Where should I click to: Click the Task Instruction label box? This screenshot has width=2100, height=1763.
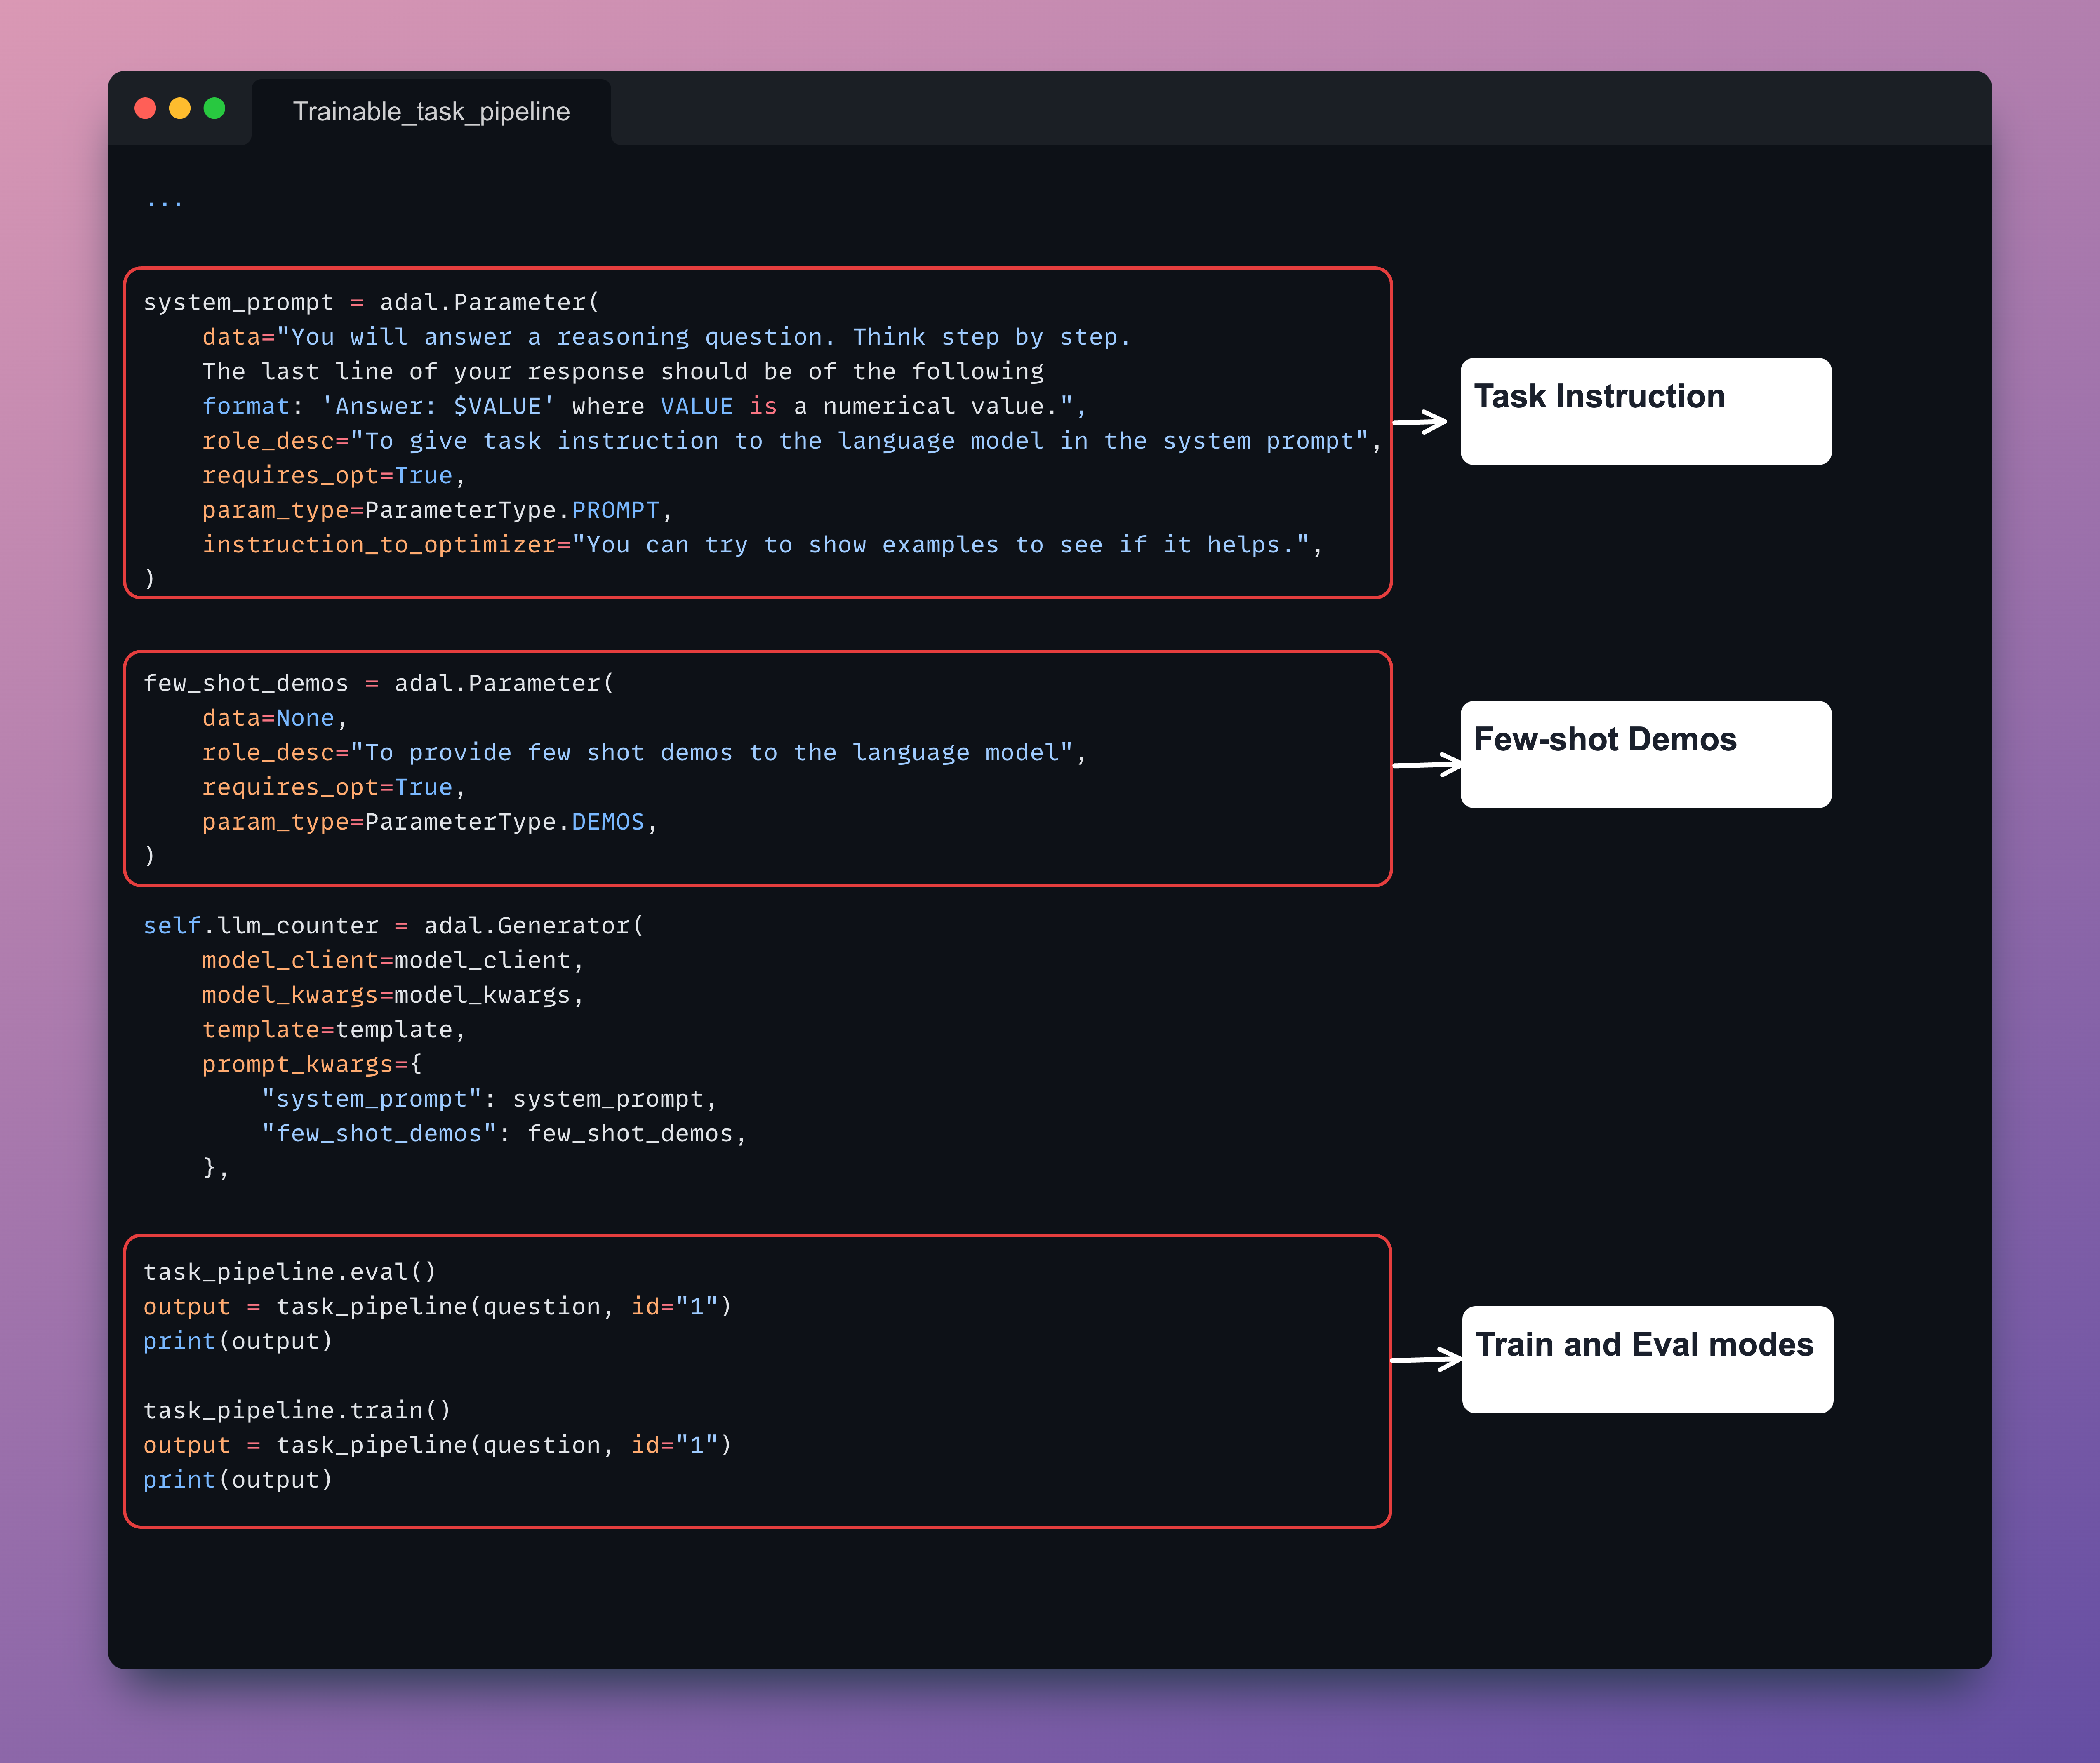1645,411
